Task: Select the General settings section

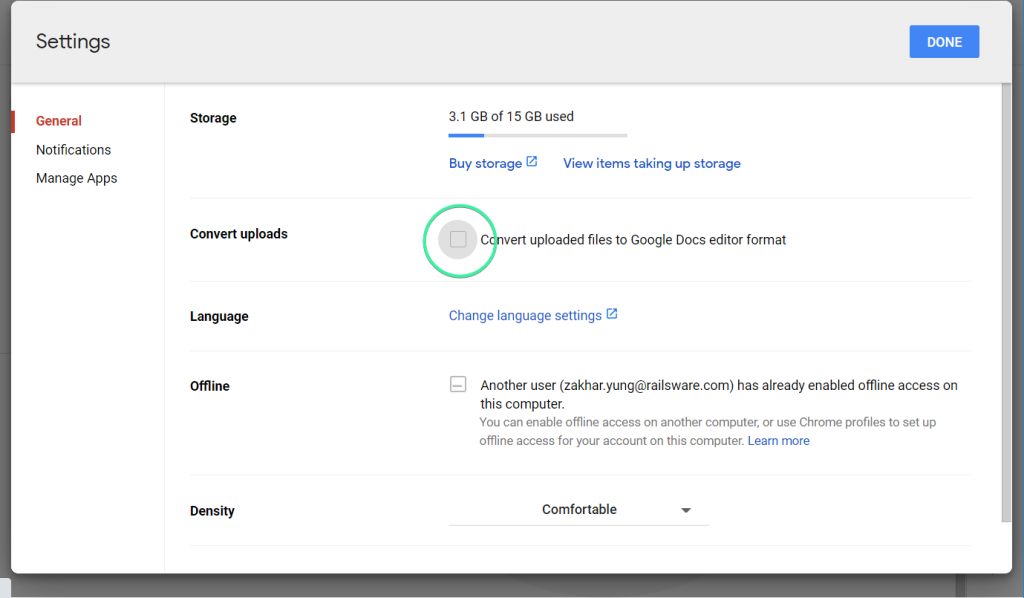Action: pyautogui.click(x=57, y=120)
